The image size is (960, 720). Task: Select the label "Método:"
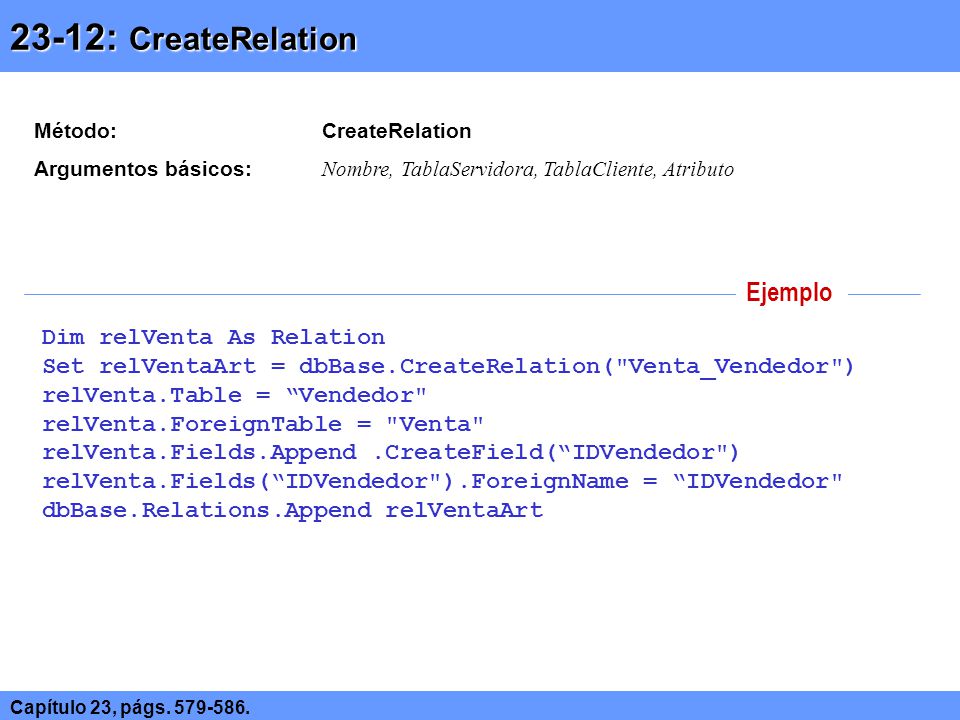tap(75, 131)
